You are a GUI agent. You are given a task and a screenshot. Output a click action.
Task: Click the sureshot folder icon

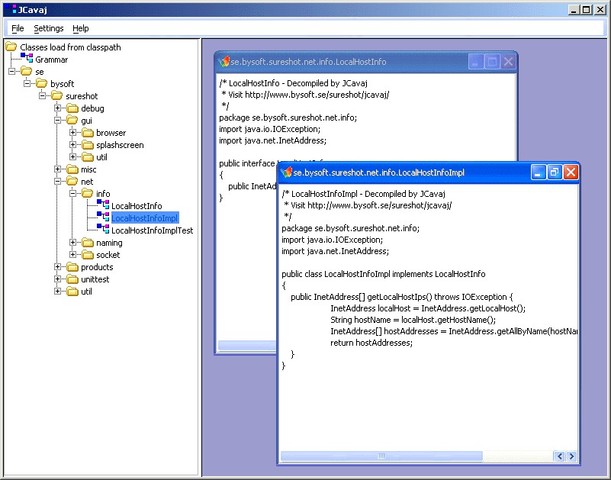(x=57, y=95)
